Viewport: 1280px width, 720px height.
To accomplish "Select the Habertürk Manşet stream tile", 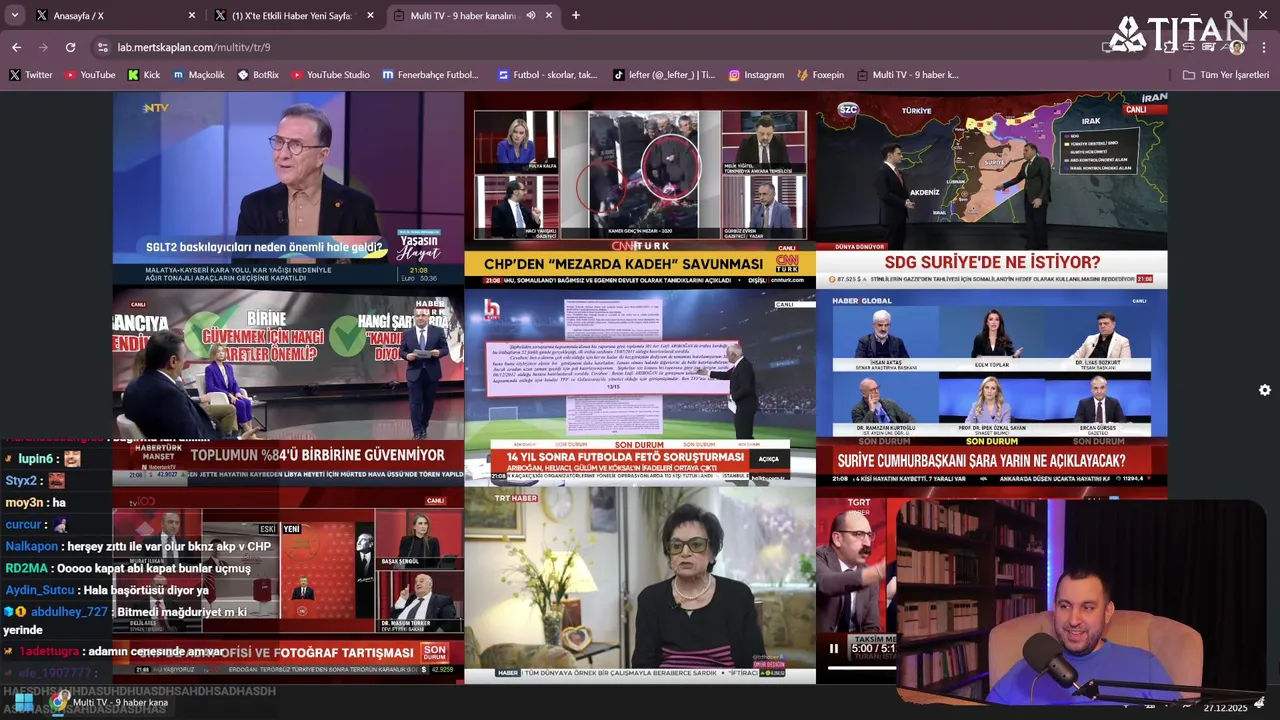I will [x=288, y=386].
